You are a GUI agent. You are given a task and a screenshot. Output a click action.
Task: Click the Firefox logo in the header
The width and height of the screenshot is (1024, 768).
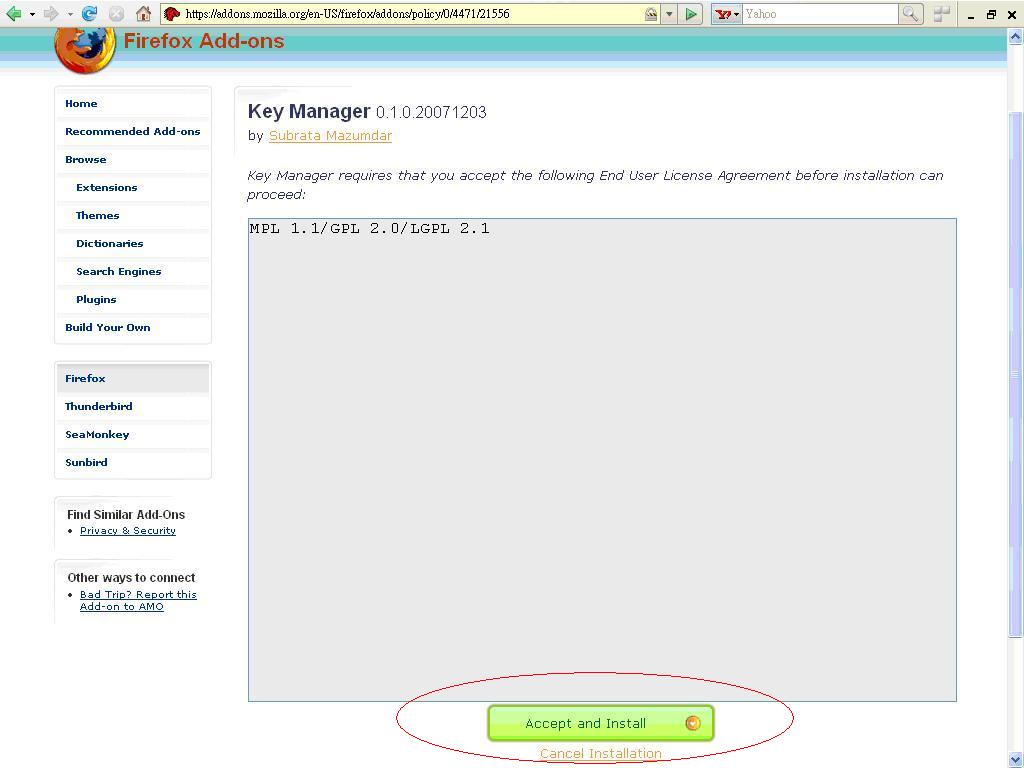[x=85, y=51]
